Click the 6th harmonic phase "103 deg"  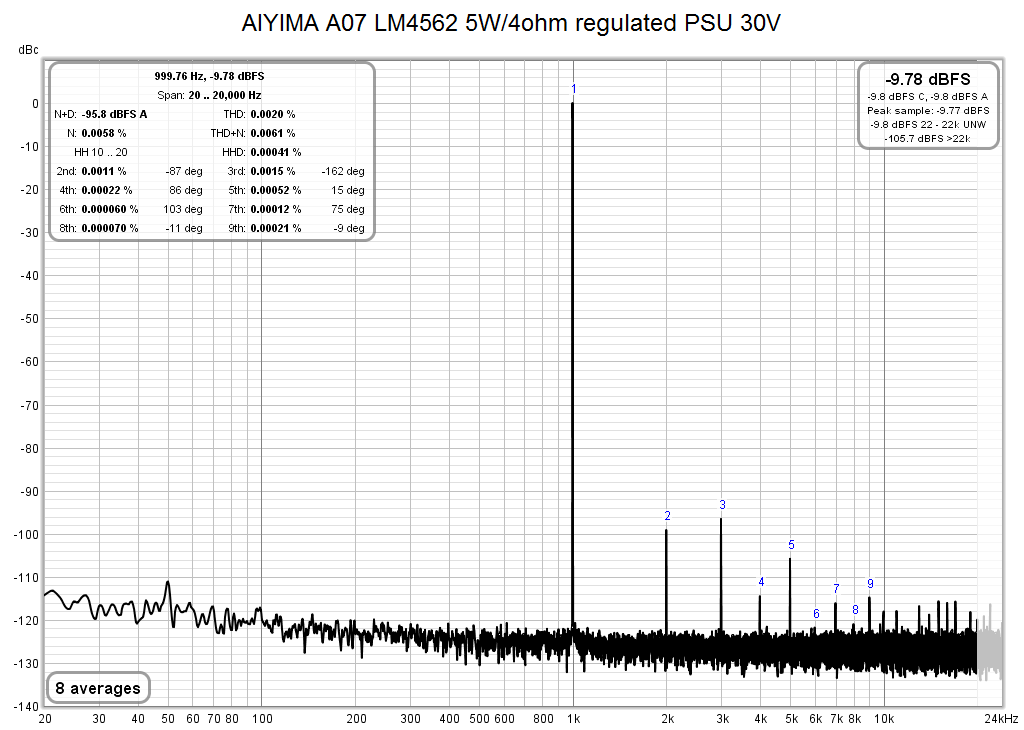pos(183,209)
